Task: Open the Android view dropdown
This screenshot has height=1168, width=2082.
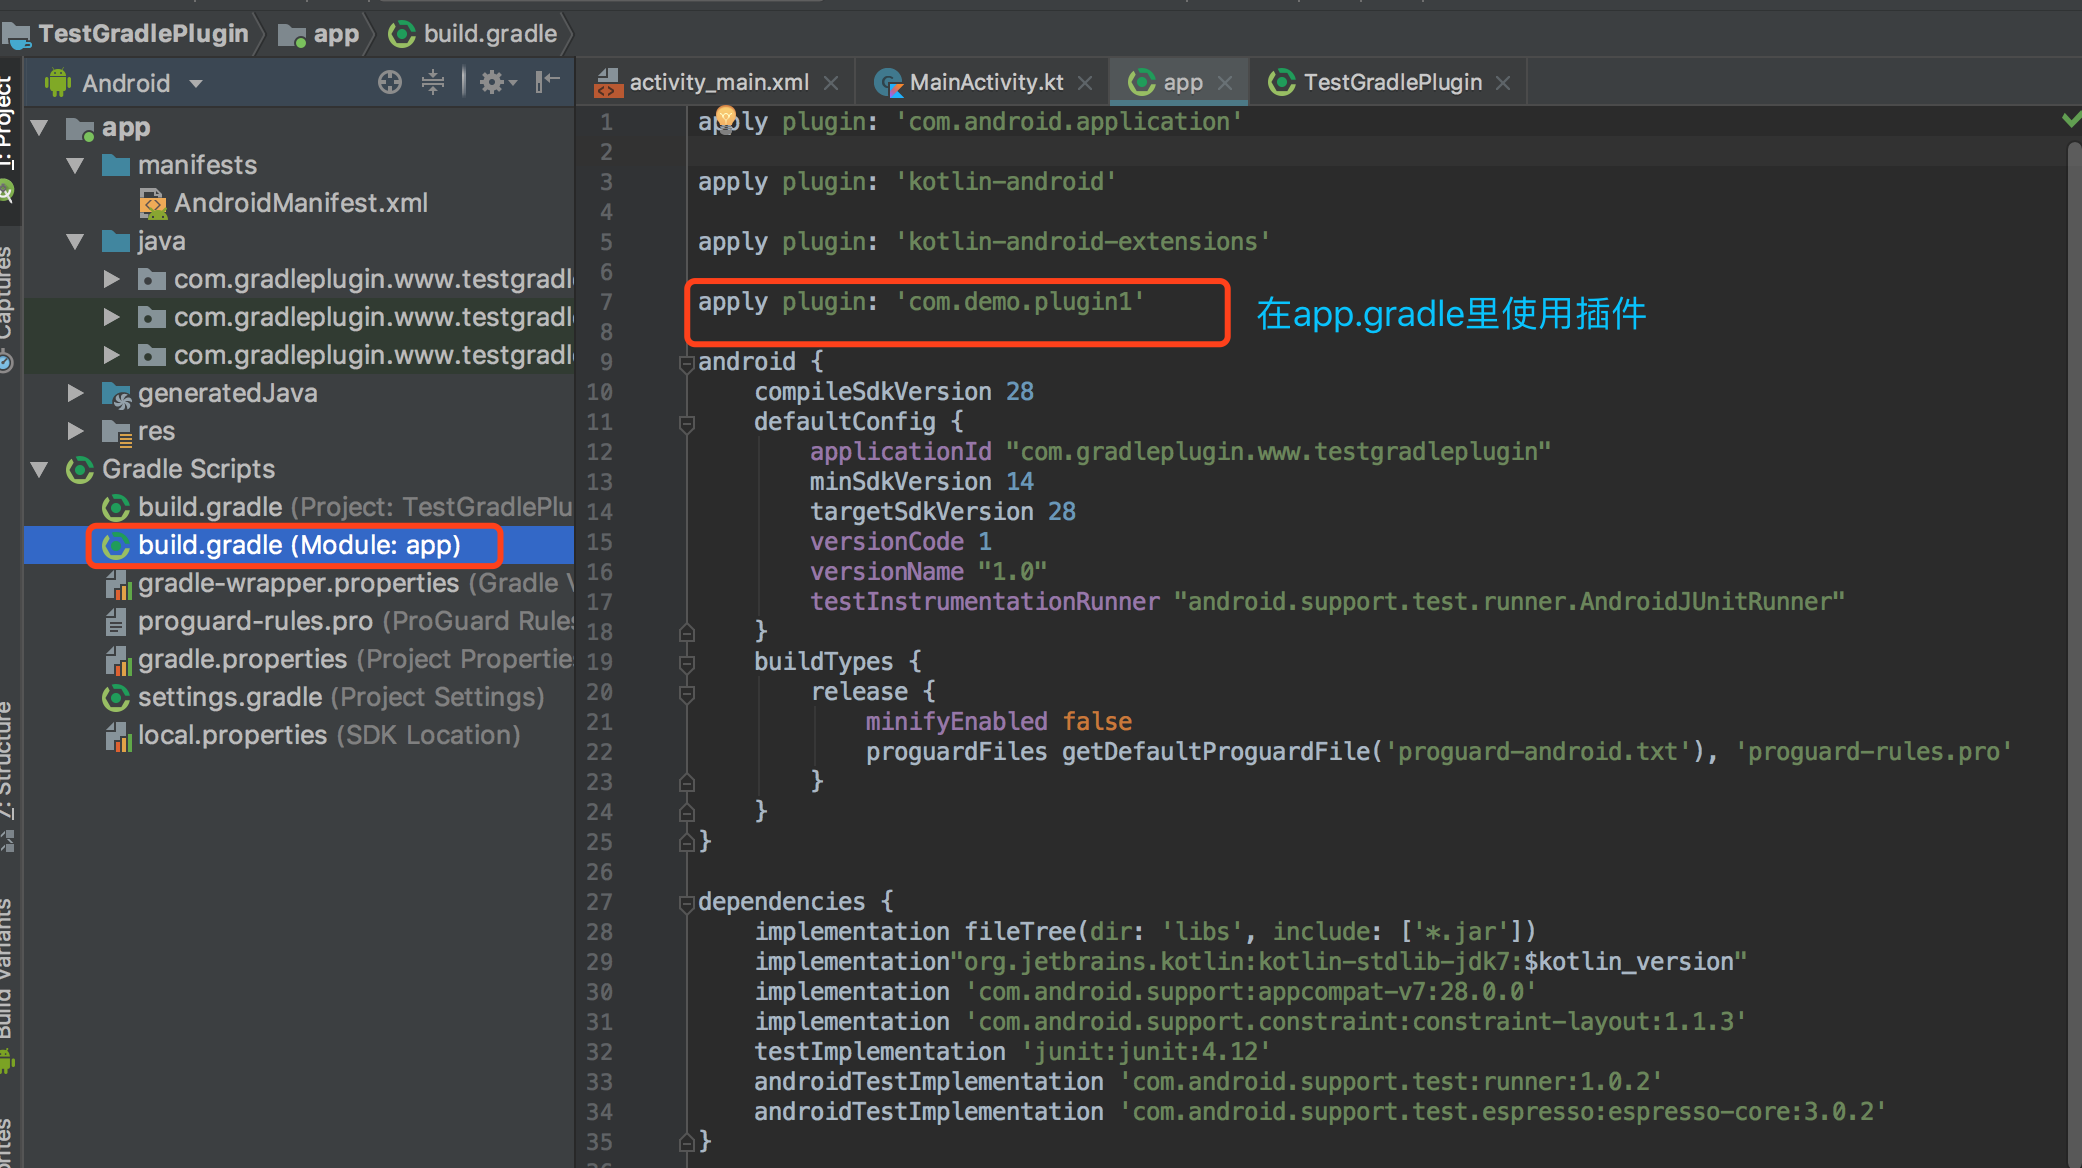Action: tap(196, 83)
